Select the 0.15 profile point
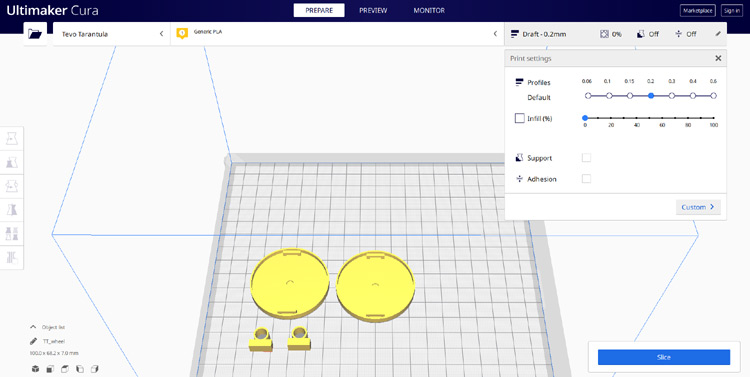Image resolution: width=750 pixels, height=377 pixels. (630, 96)
